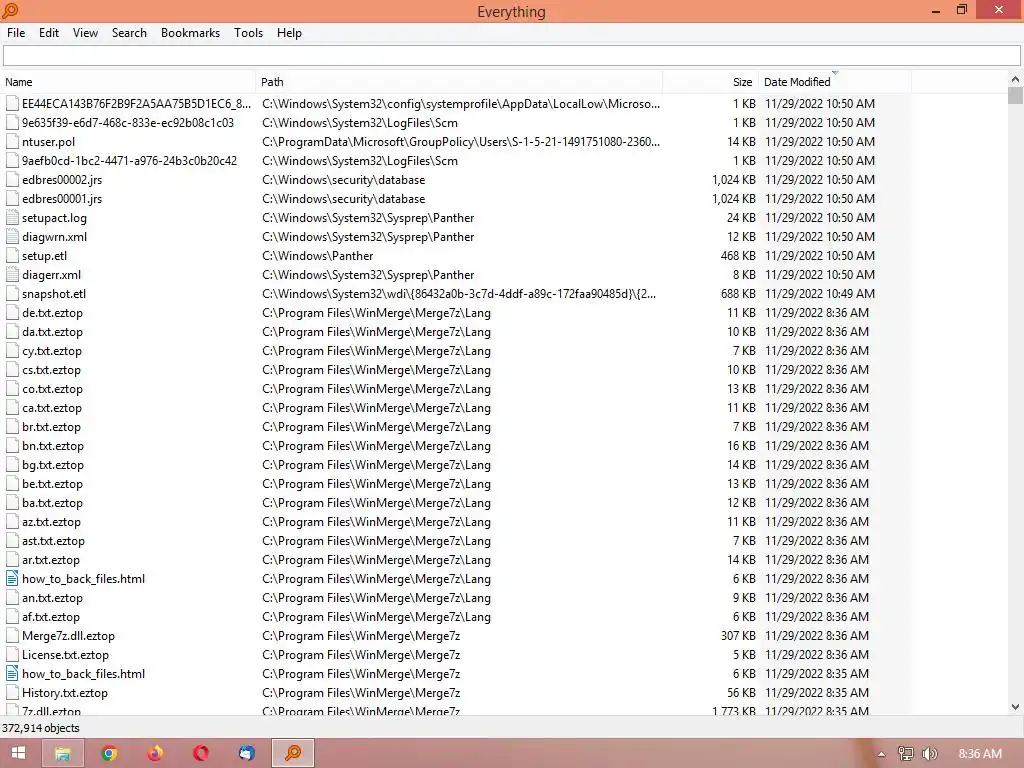The image size is (1024, 768).
Task: Select ca.txt.eztop file name
Action: (52, 407)
